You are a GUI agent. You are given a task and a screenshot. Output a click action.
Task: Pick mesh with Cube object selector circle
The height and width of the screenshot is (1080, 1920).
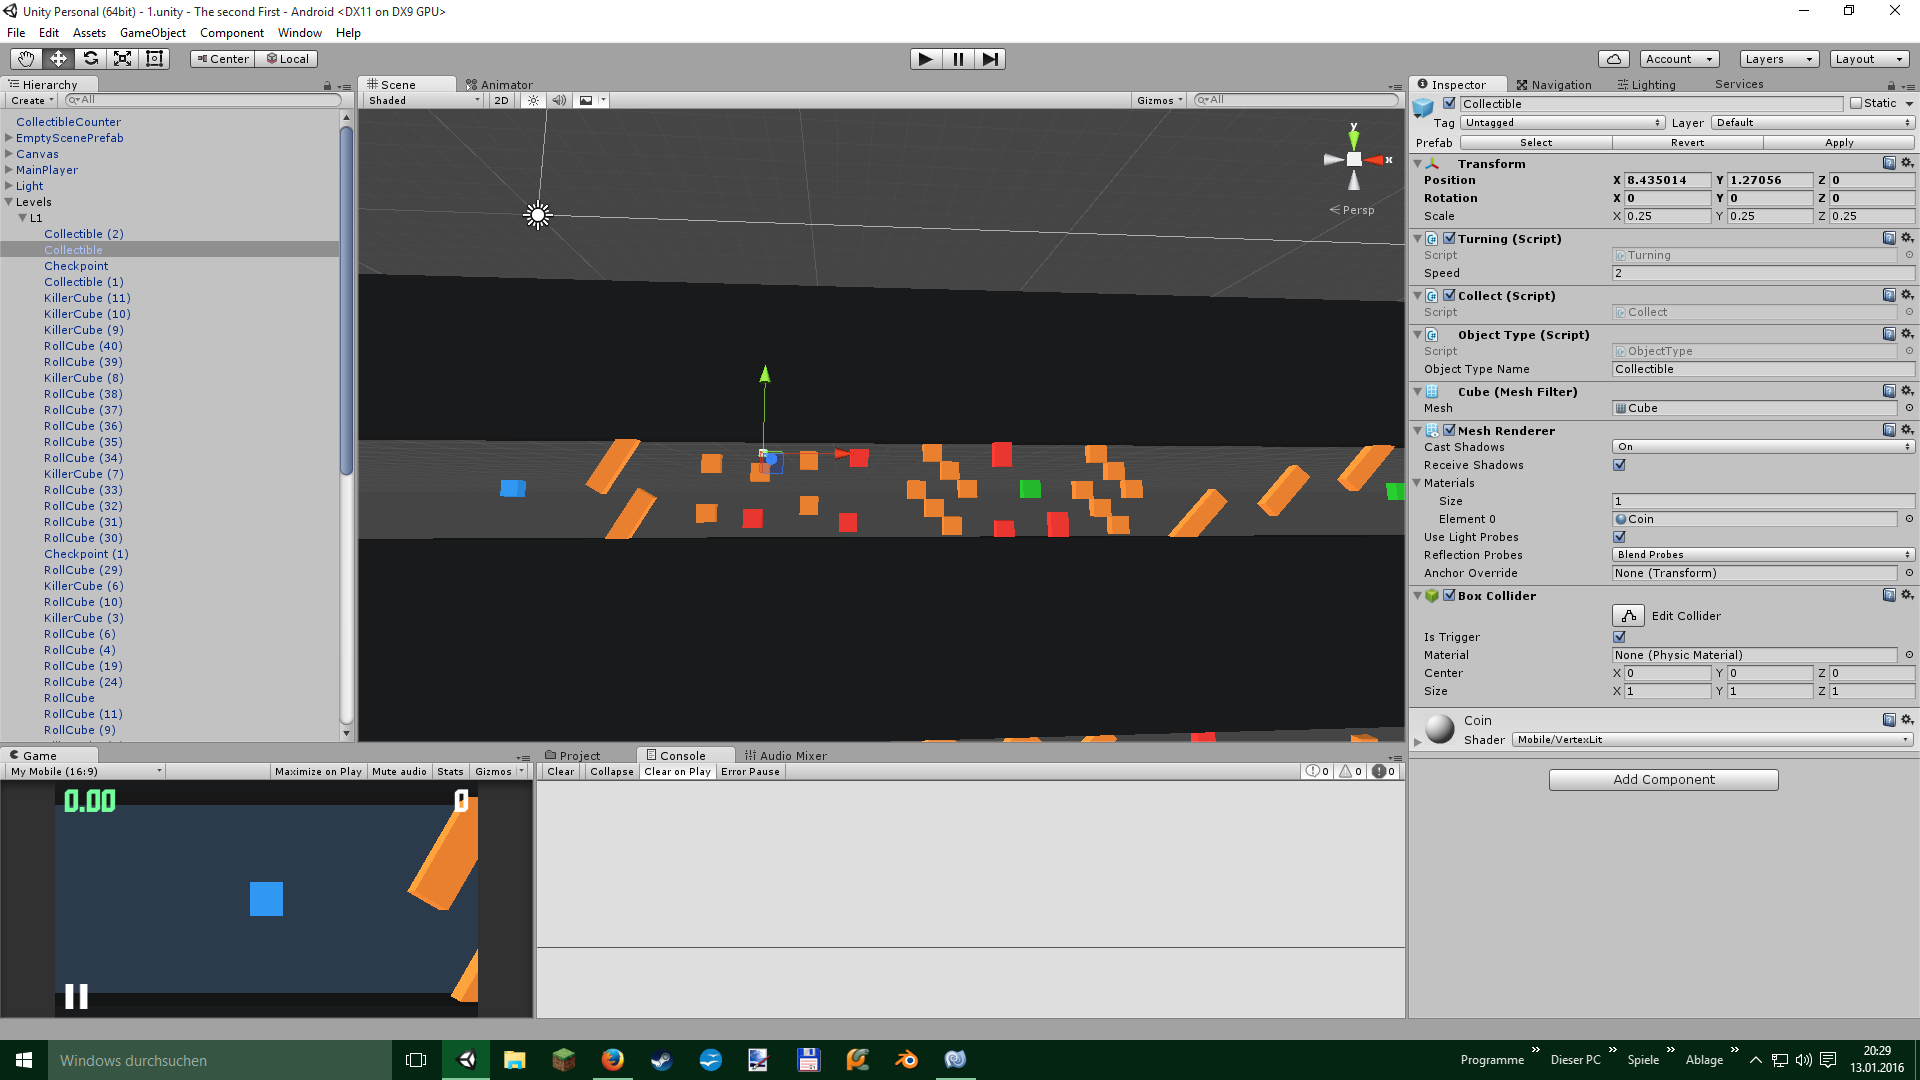(x=1909, y=408)
